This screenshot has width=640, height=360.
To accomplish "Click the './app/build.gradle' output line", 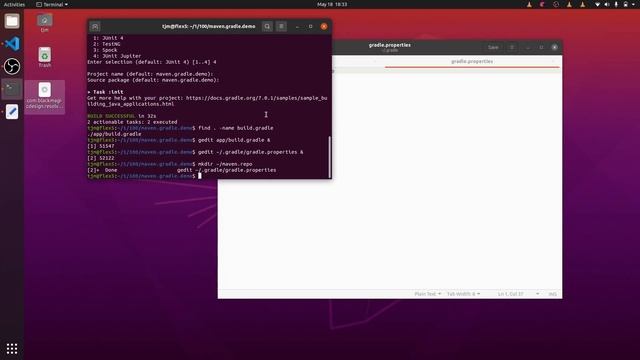I will pyautogui.click(x=114, y=134).
